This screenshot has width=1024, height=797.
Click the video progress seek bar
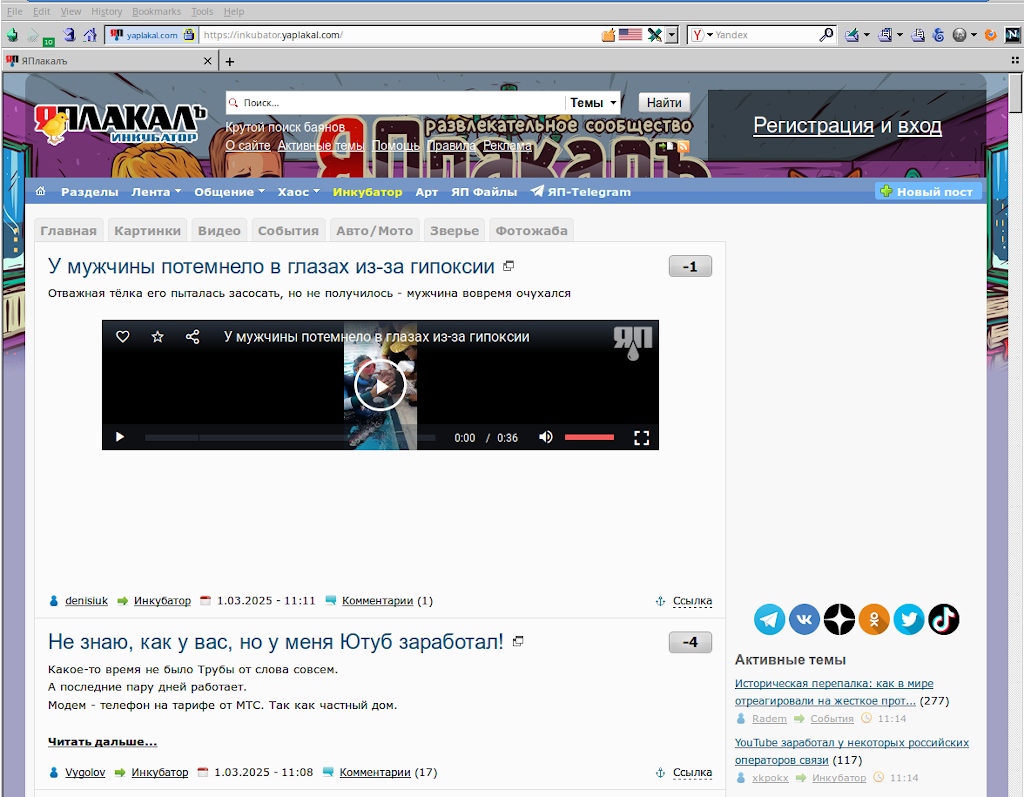point(290,438)
